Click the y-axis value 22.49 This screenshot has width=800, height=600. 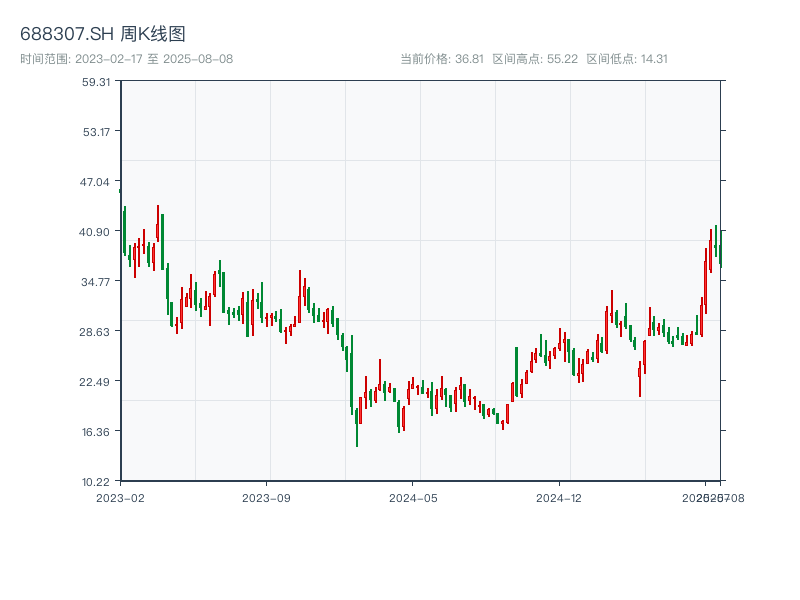pyautogui.click(x=94, y=382)
